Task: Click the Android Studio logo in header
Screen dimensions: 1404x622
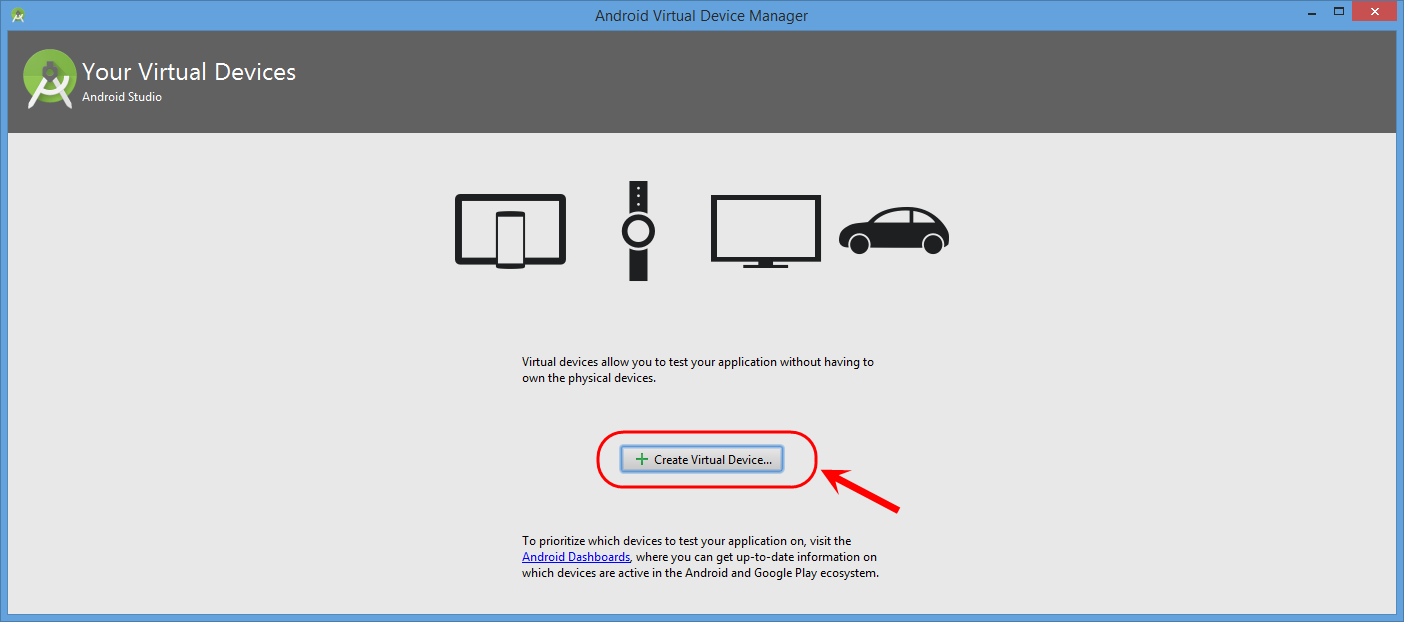Action: [x=49, y=79]
